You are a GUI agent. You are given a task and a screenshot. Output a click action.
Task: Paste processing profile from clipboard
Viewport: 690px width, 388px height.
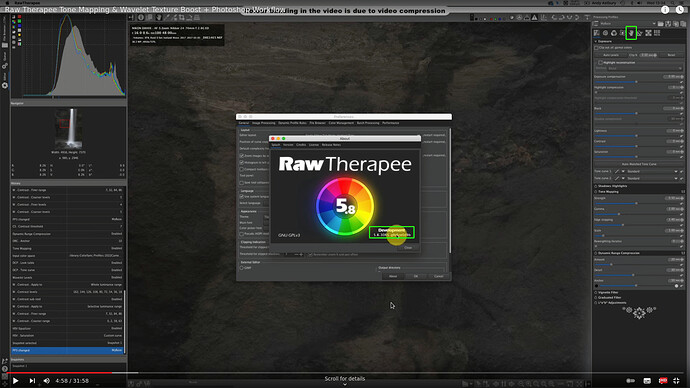click(x=683, y=24)
